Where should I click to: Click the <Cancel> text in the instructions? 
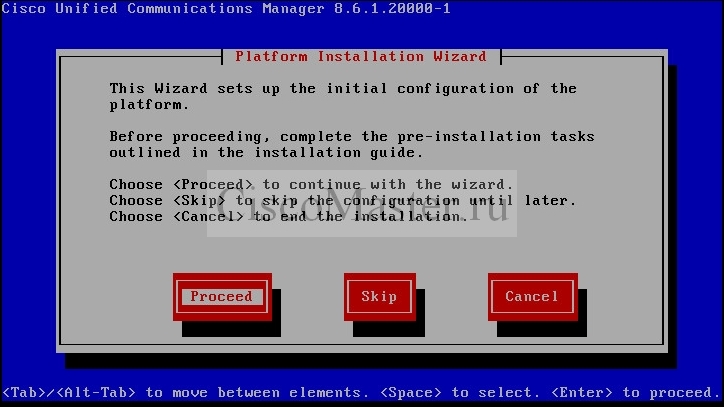coord(208,216)
